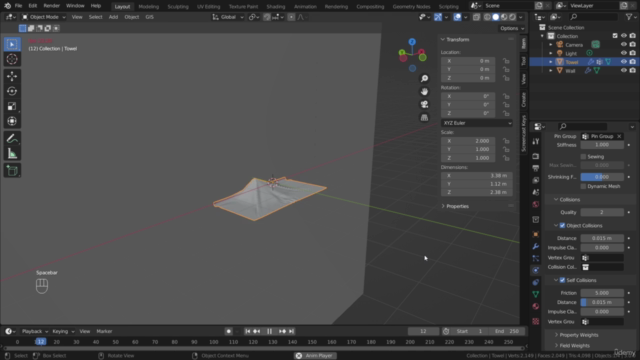
Task: Jump to the end frame
Action: 291,331
